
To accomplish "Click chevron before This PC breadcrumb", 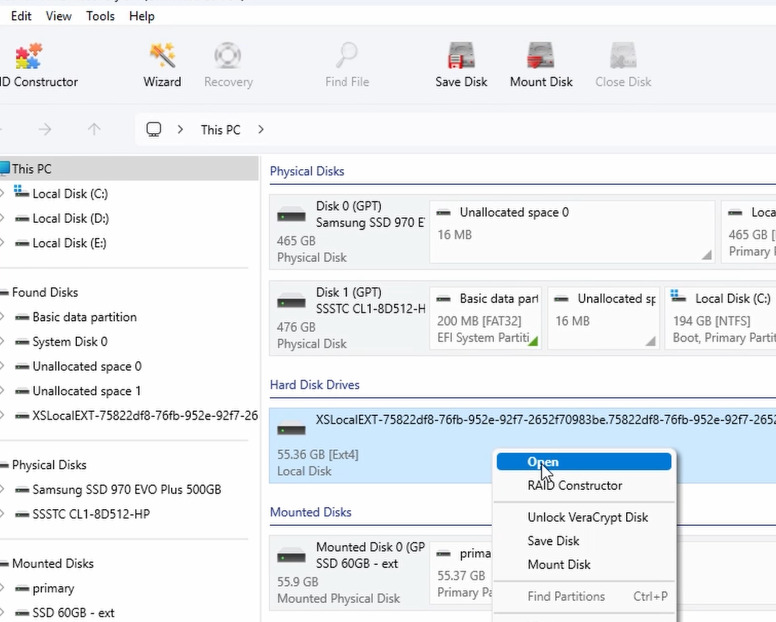I will [180, 130].
